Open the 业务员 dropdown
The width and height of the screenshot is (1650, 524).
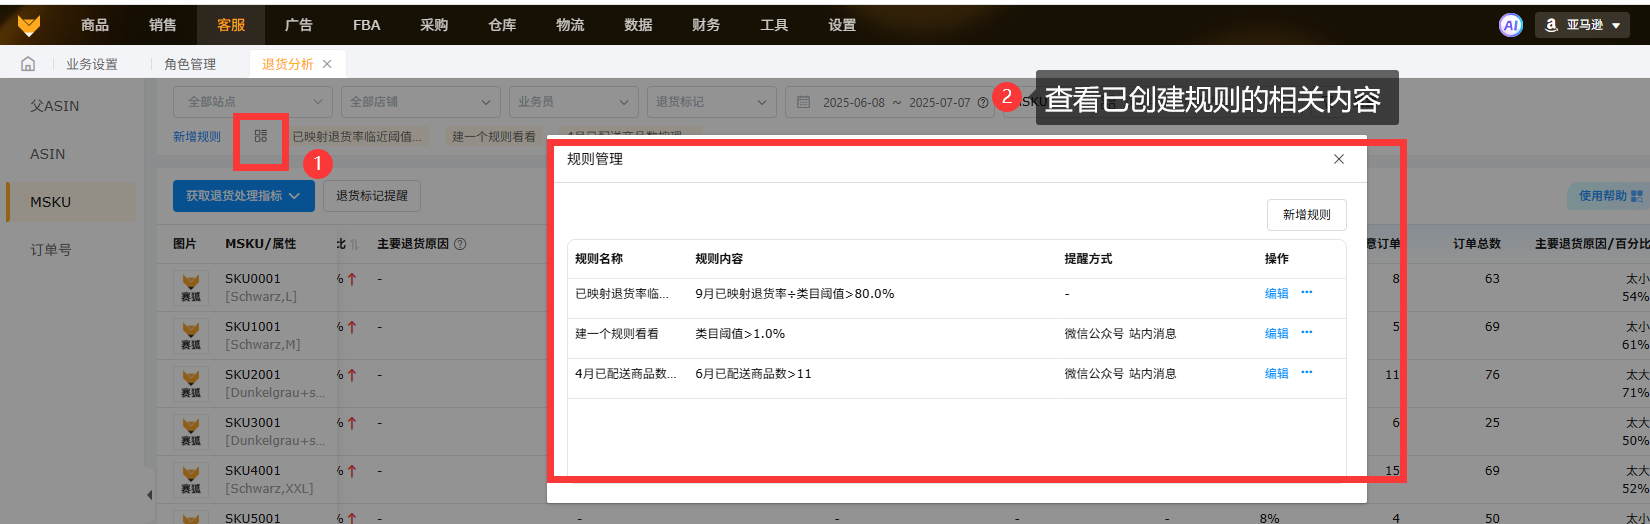[x=573, y=102]
